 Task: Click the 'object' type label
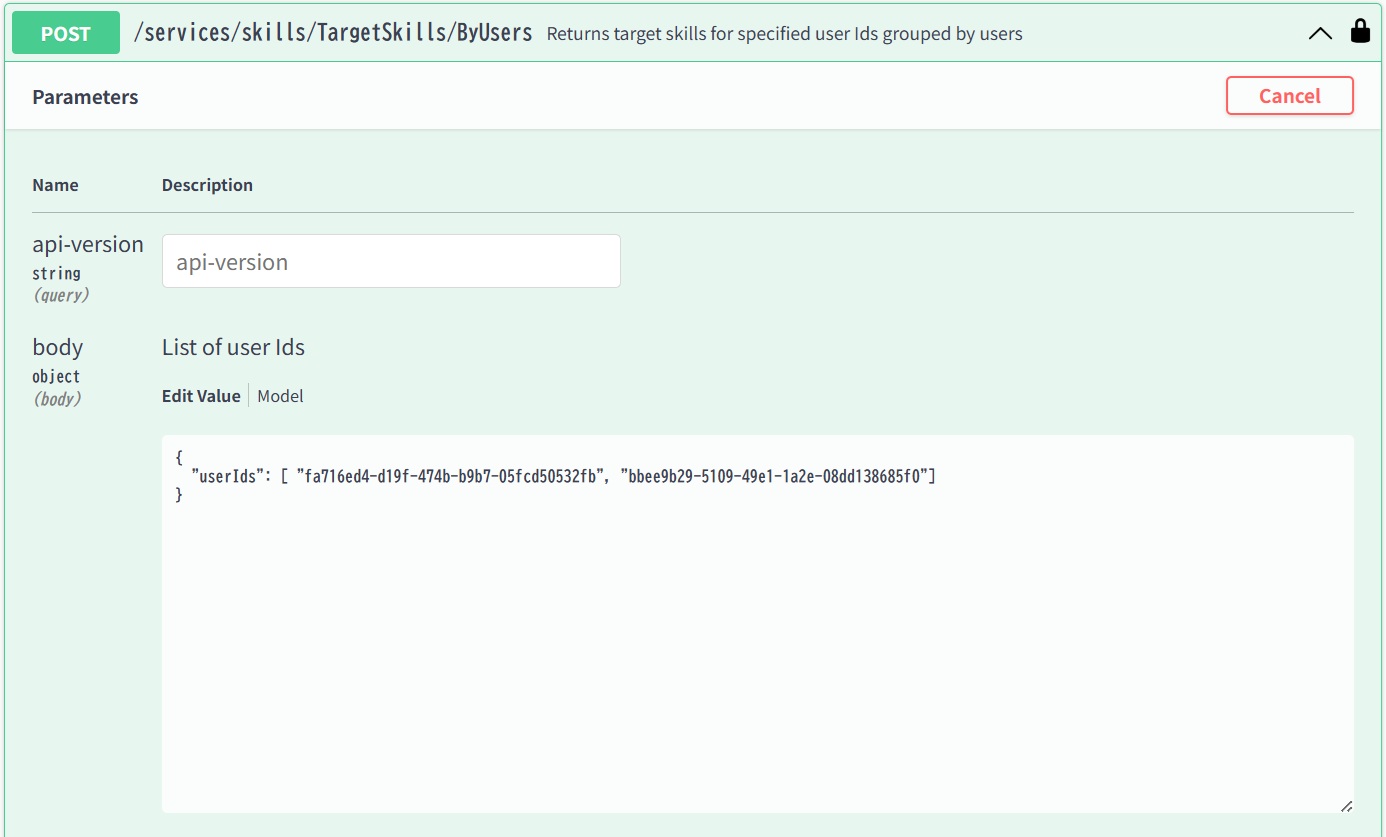(x=56, y=376)
